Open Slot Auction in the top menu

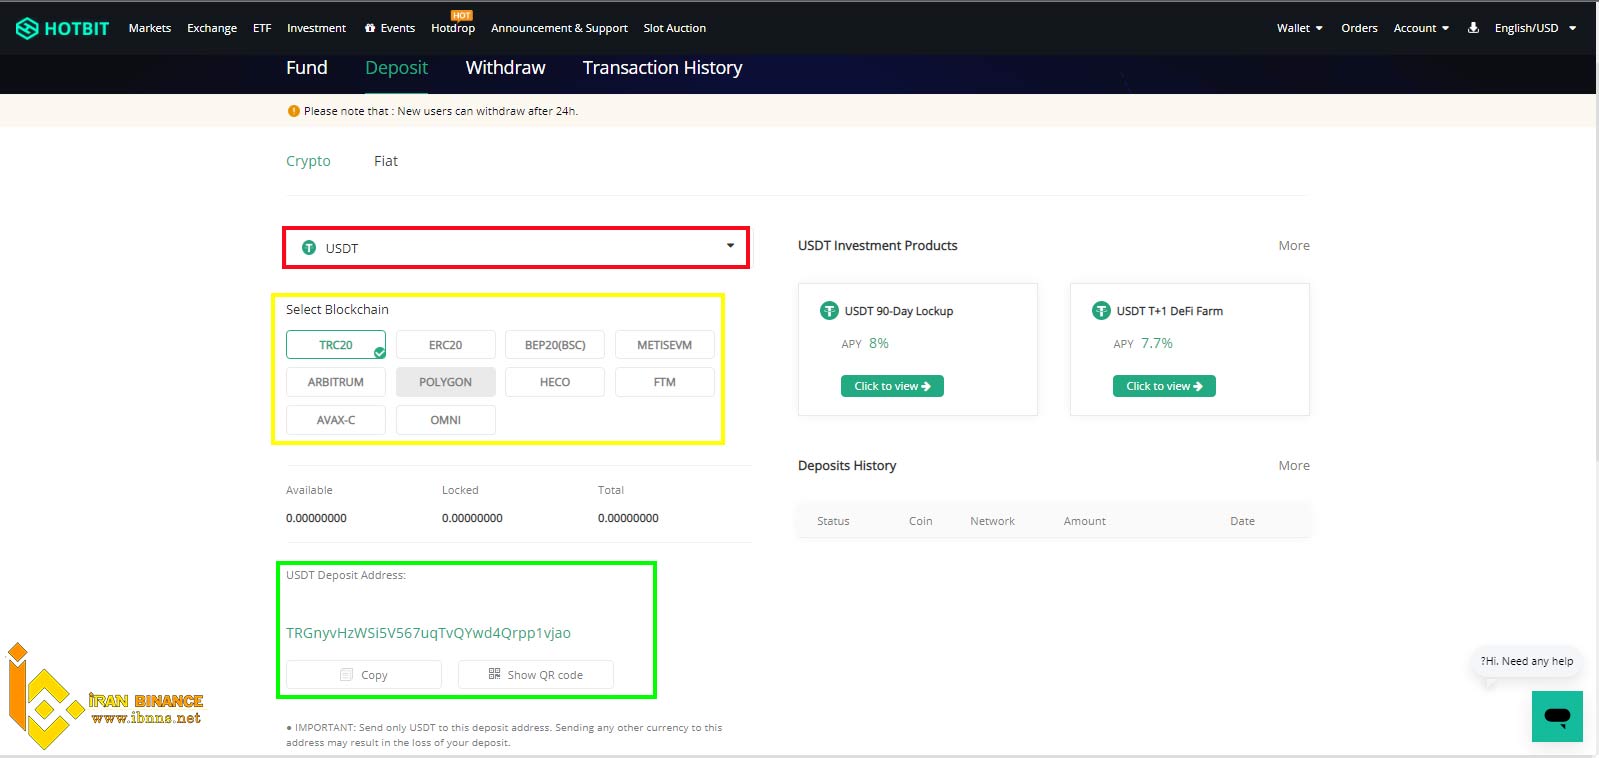(x=674, y=28)
